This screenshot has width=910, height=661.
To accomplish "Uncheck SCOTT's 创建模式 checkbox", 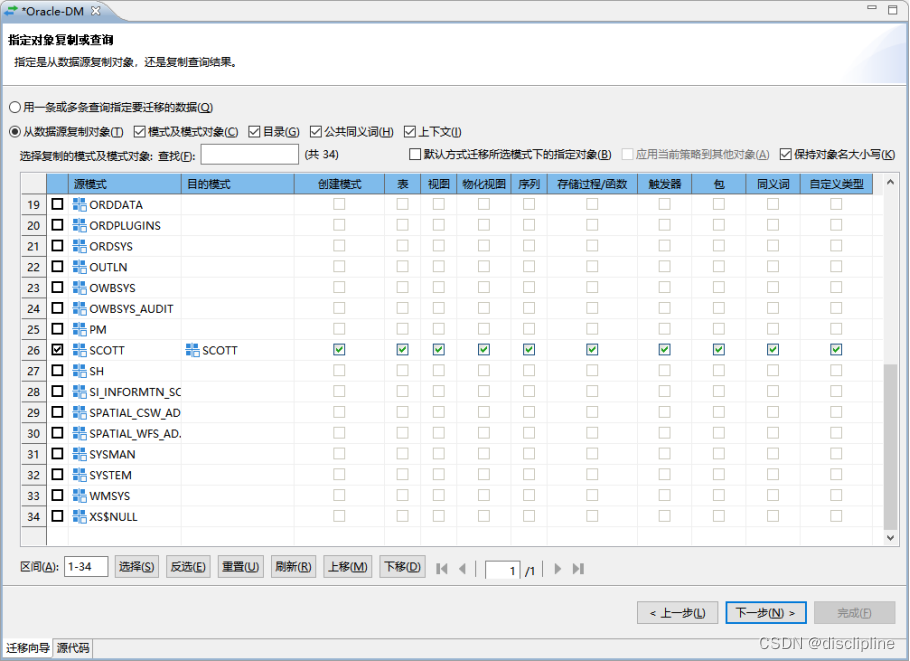I will tap(339, 349).
